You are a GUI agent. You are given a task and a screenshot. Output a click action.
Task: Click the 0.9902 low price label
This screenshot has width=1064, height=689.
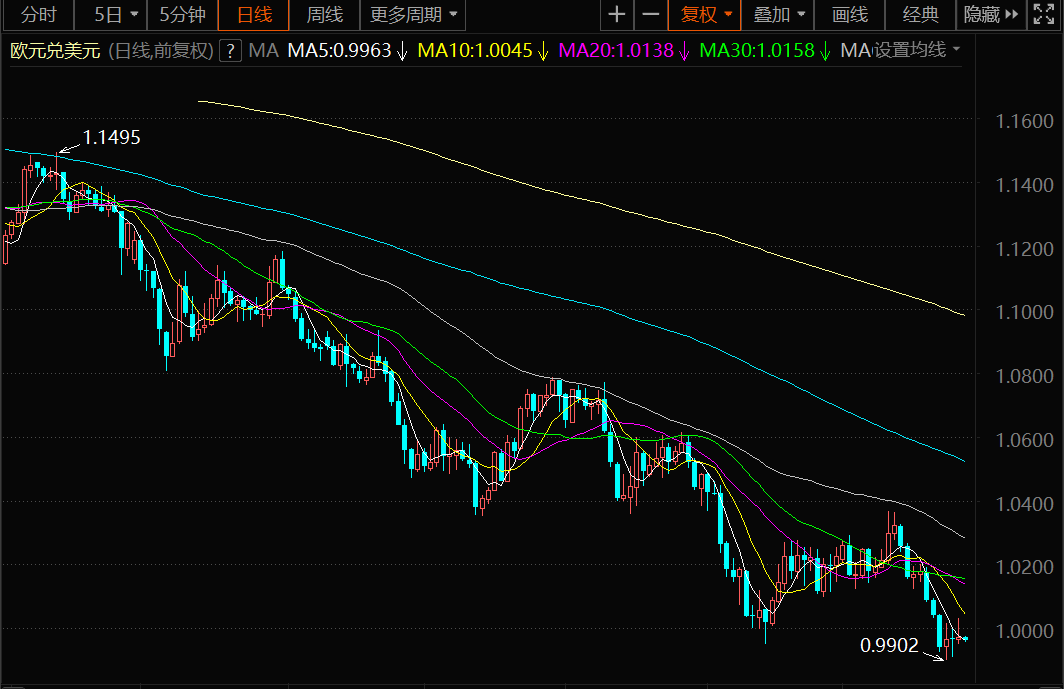(889, 646)
